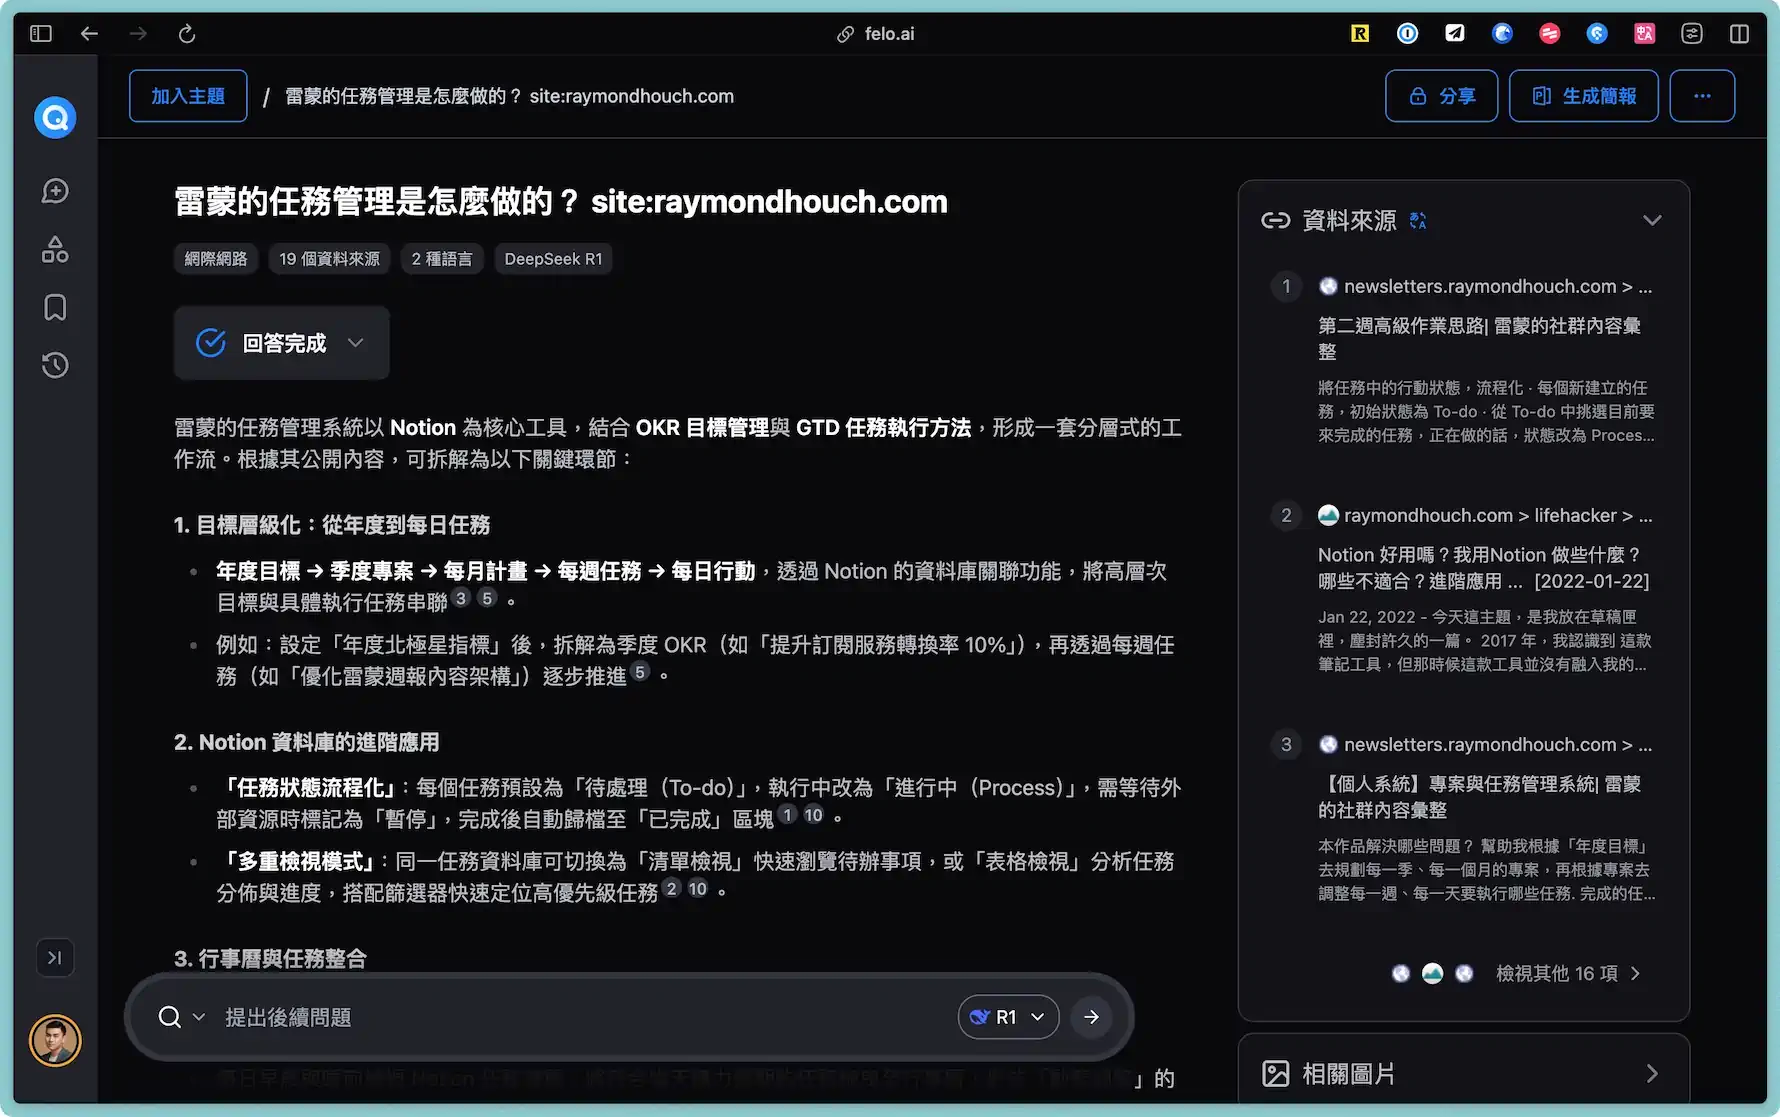Click raymondhouch.com > lifehacker domain of source 2

pos(1497,515)
